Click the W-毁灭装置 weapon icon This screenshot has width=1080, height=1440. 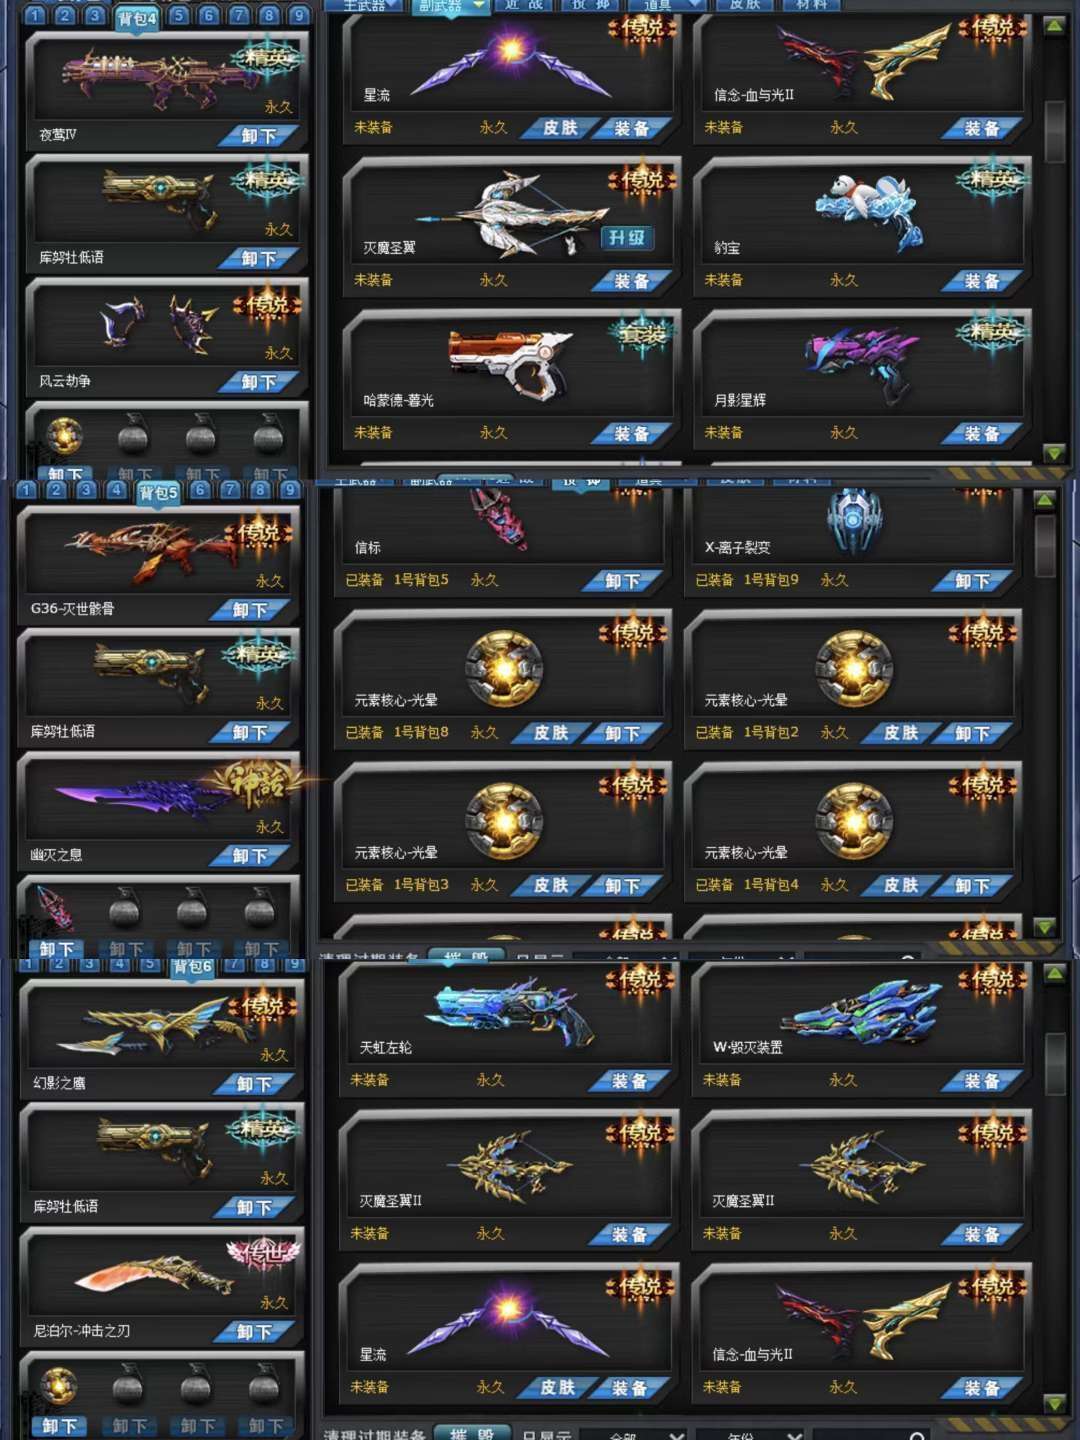click(862, 1013)
